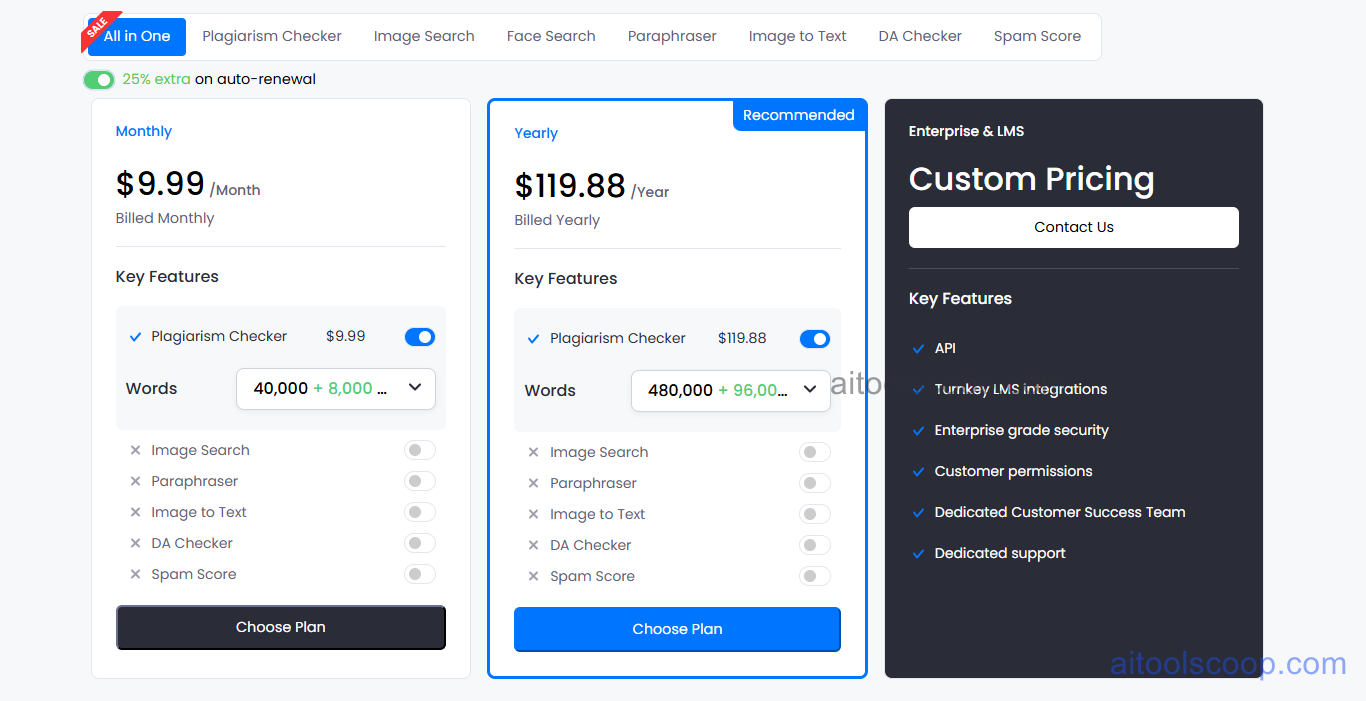Switch to the Plagiarism Checker tab
This screenshot has width=1366, height=701.
[272, 37]
